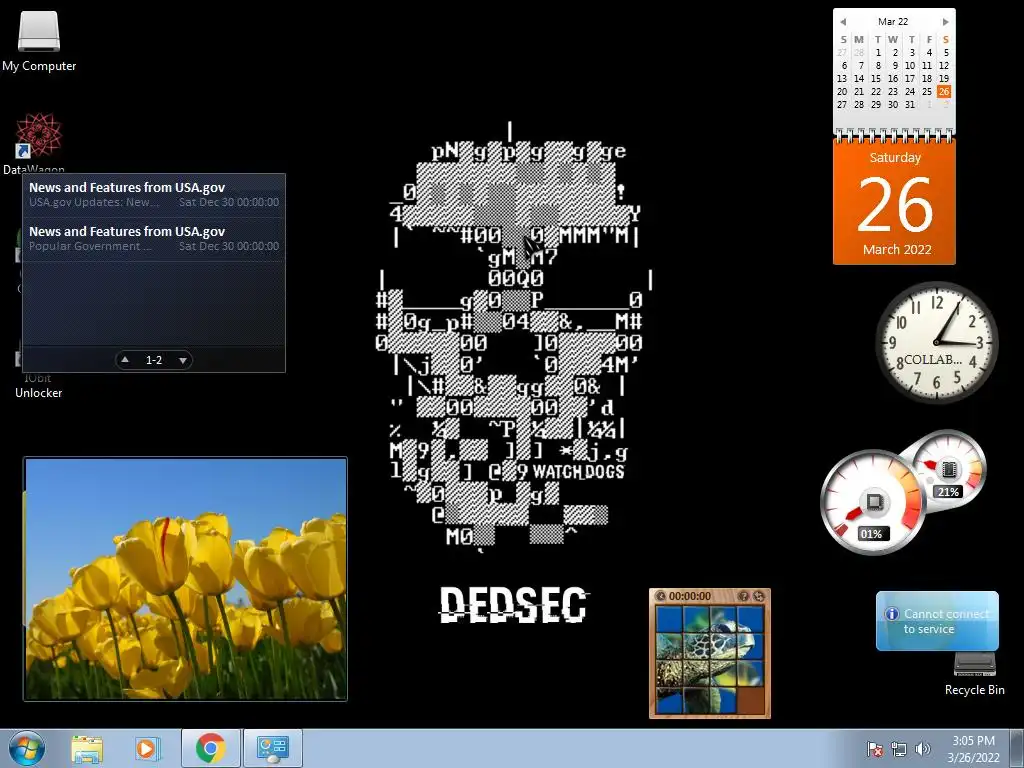The height and width of the screenshot is (768, 1024).
Task: Click the yellow tulips slideshow picture
Action: click(185, 579)
